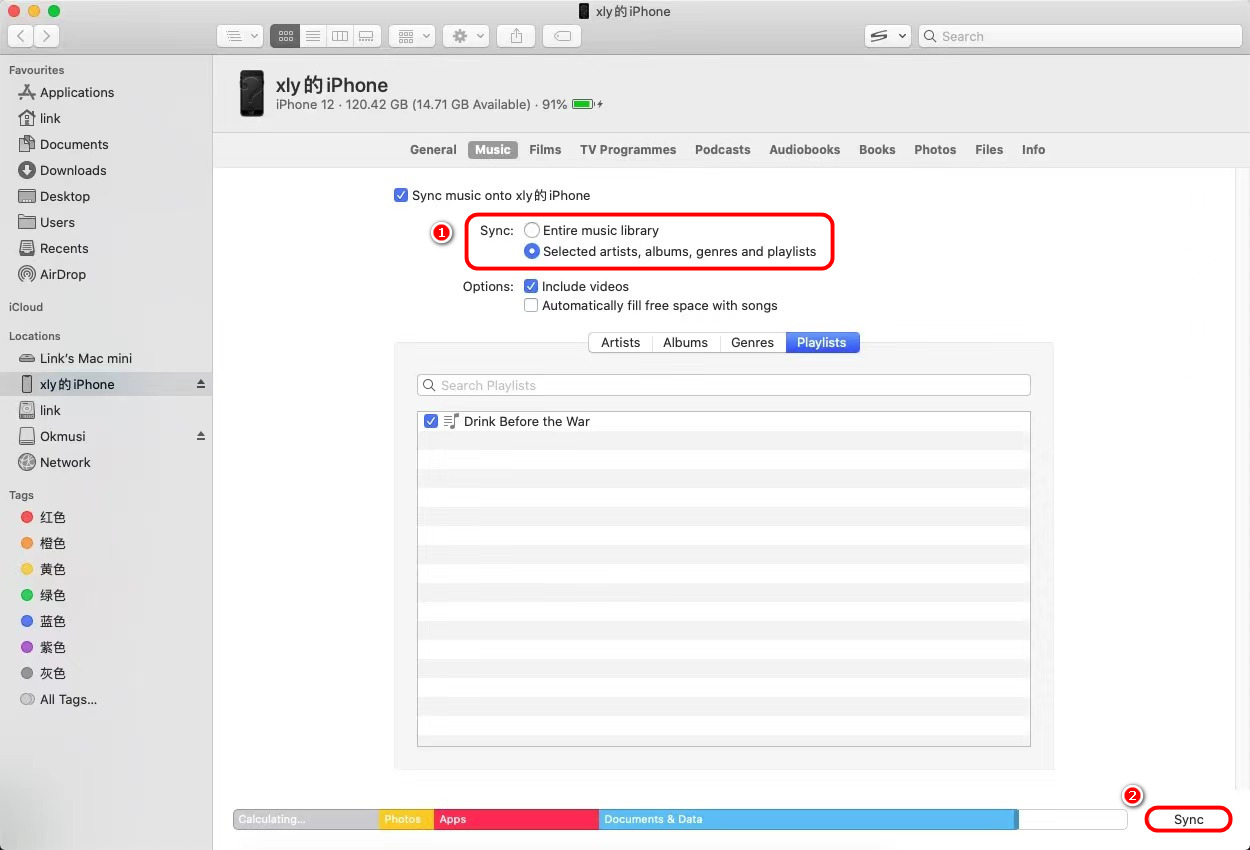
Task: Open the action gear dropdown menu
Action: 466,36
